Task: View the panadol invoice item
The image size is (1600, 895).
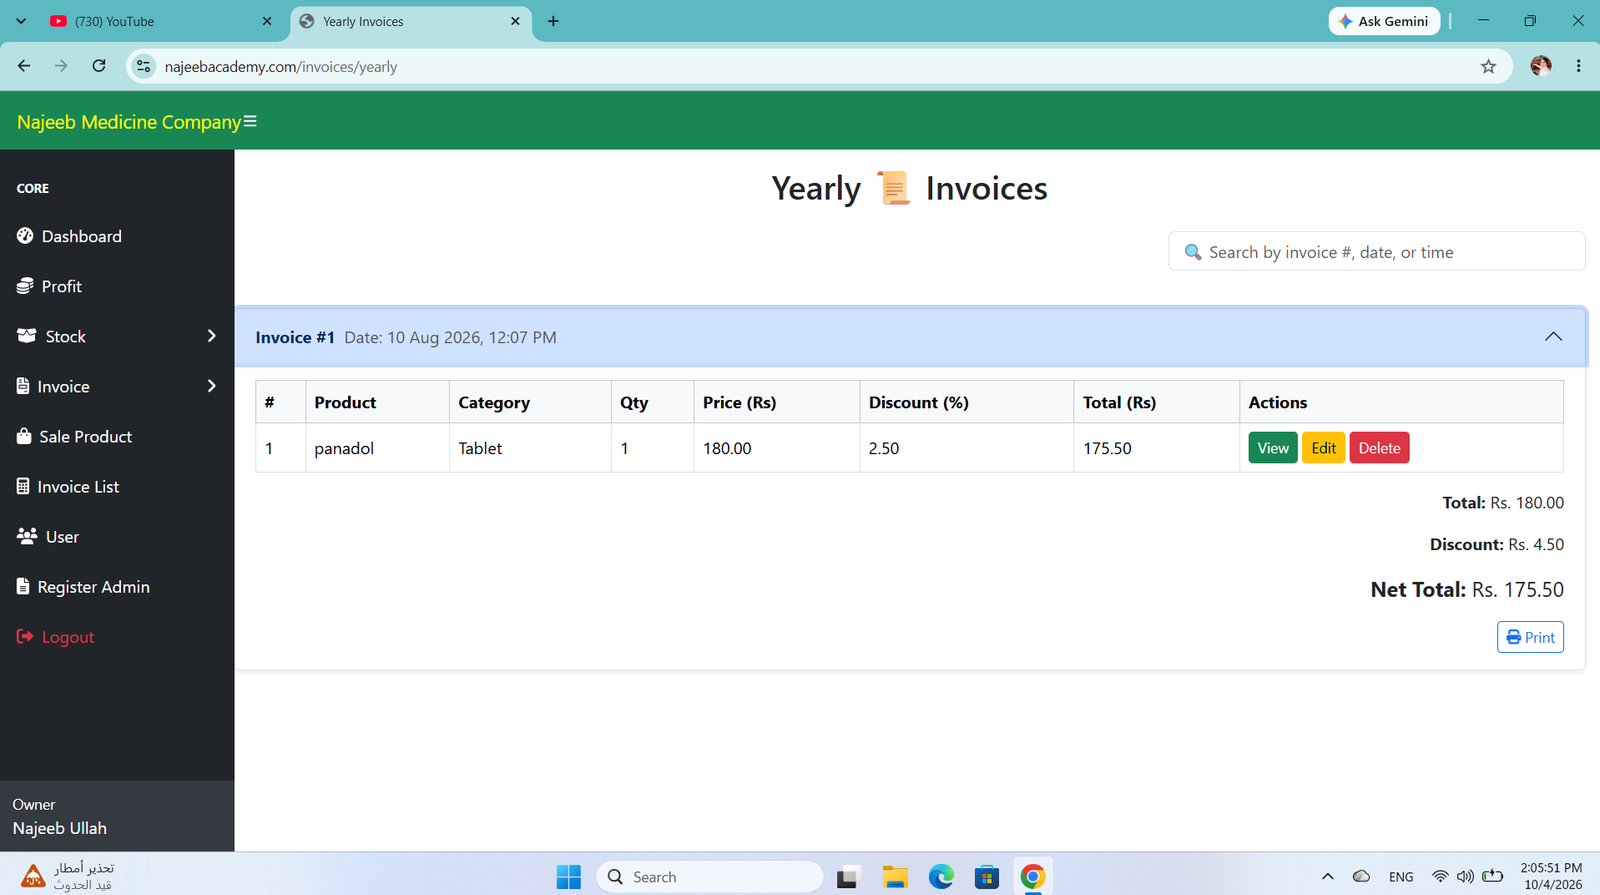Action: 1272,448
